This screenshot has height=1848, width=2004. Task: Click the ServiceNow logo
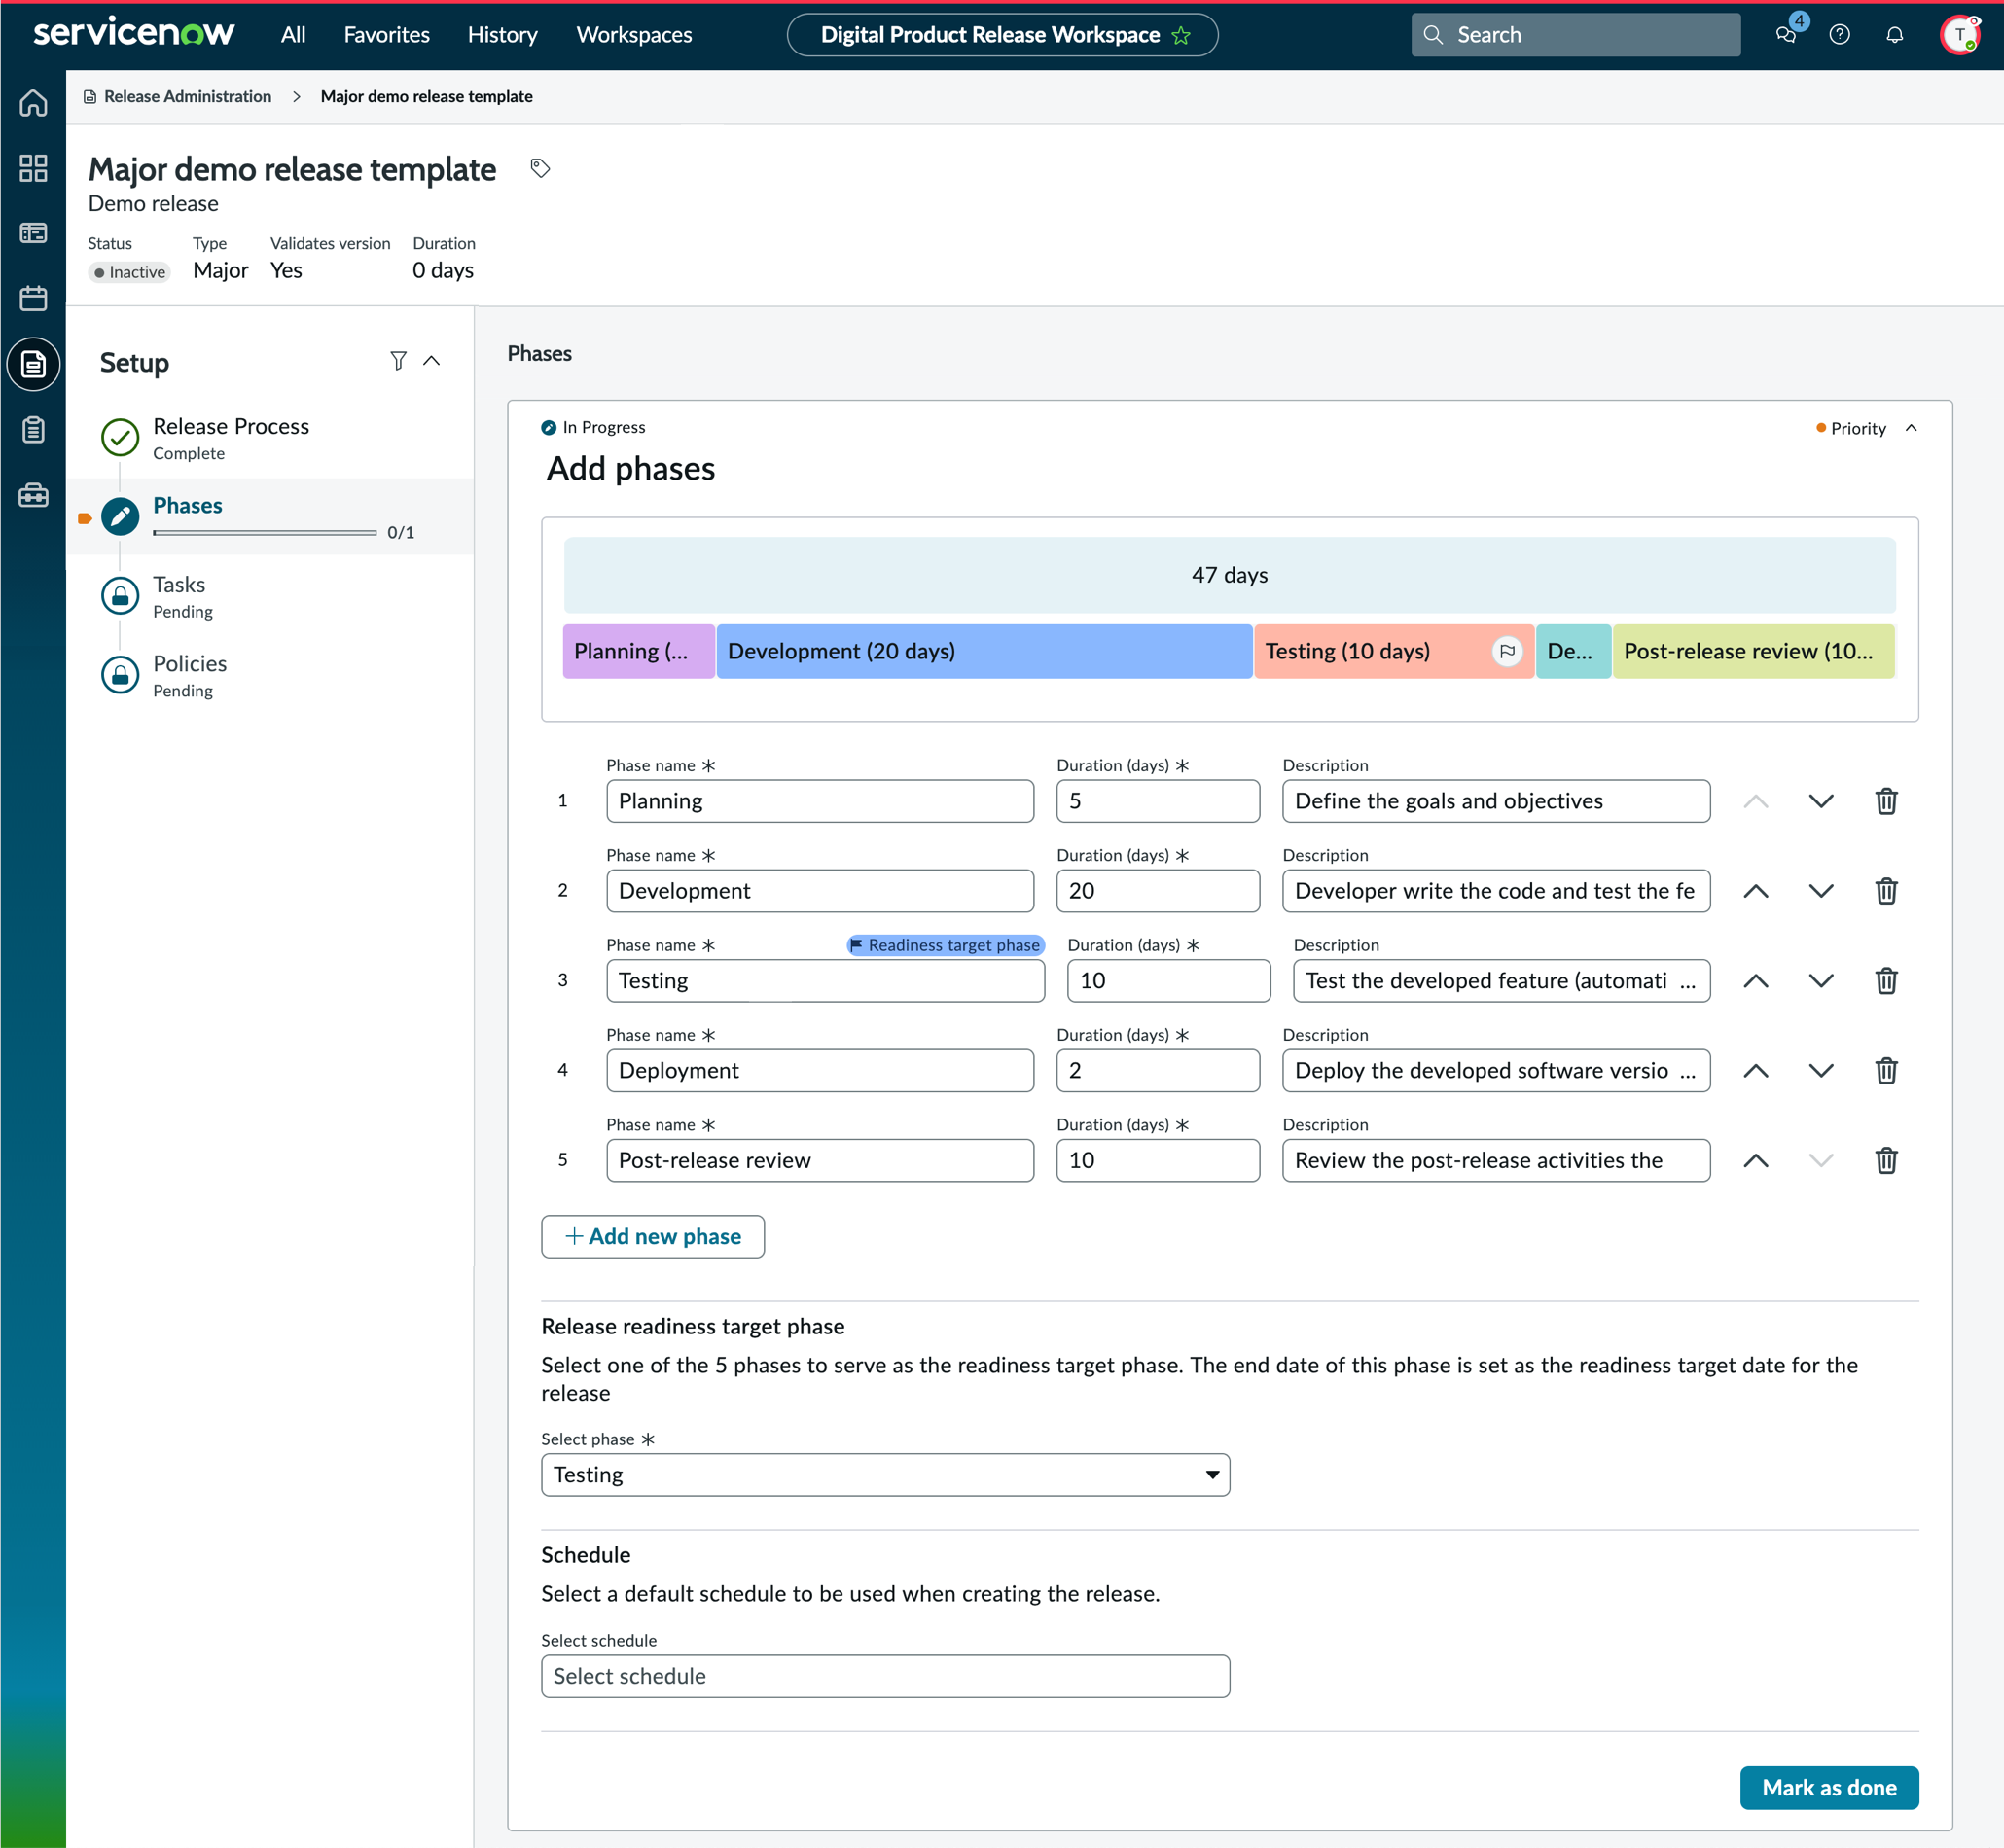pos(134,33)
